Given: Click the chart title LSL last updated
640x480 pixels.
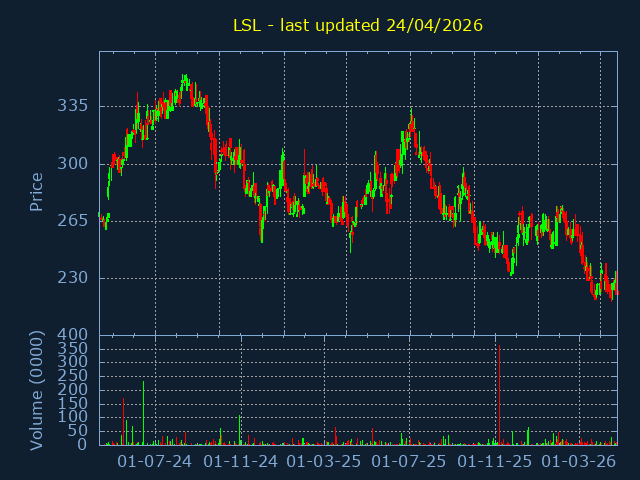Looking at the screenshot, I should (x=357, y=25).
